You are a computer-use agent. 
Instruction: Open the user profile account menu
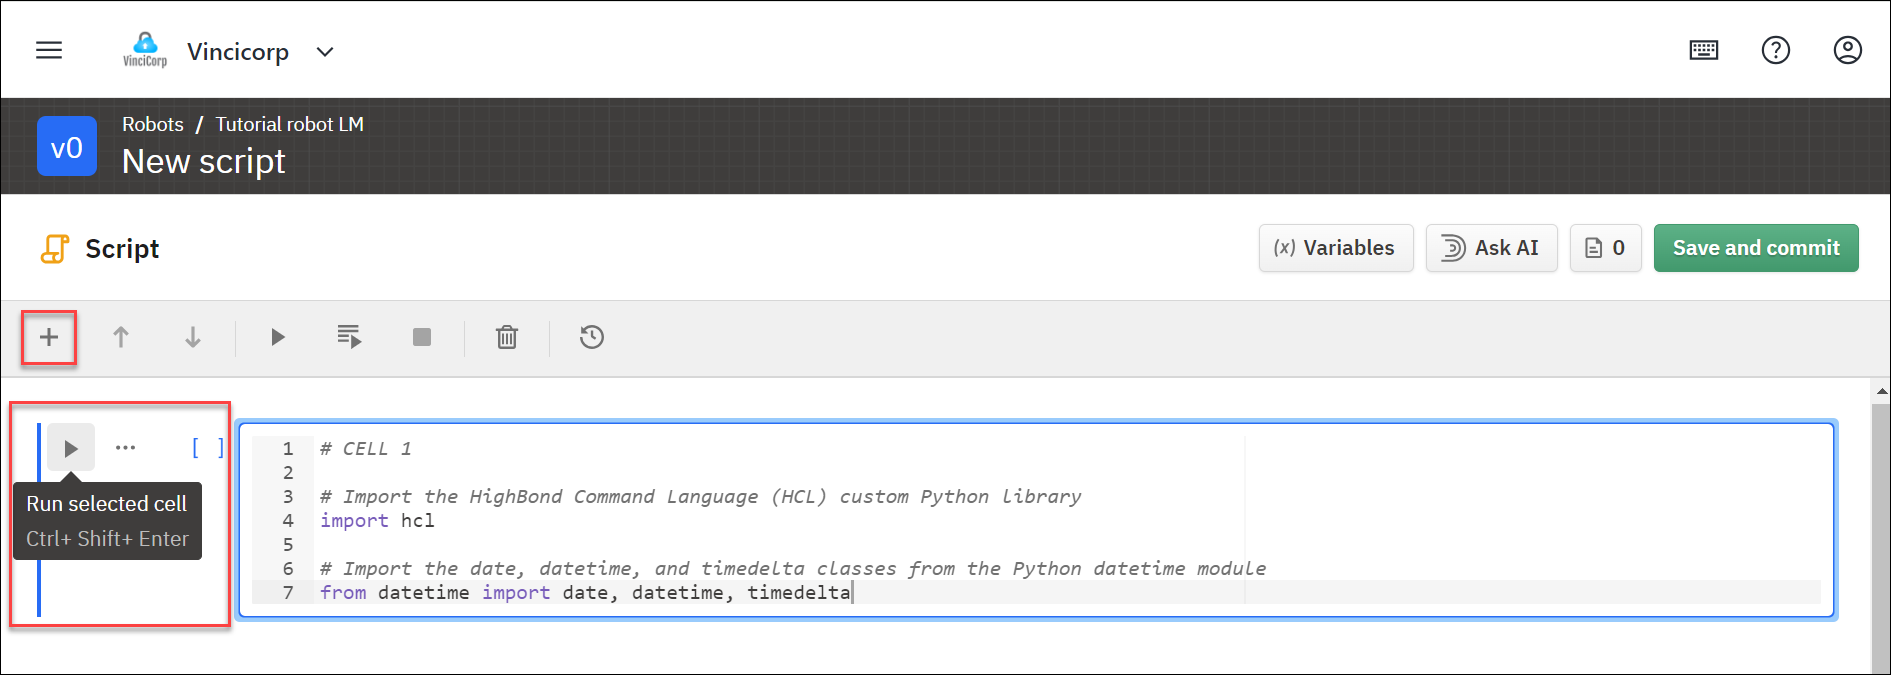pos(1846,50)
